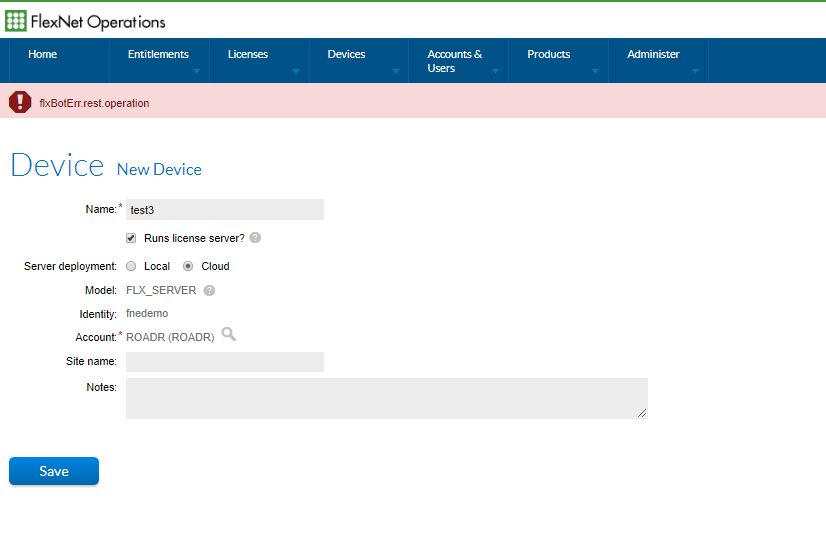Grab the Notes textarea resize handle

click(x=642, y=413)
